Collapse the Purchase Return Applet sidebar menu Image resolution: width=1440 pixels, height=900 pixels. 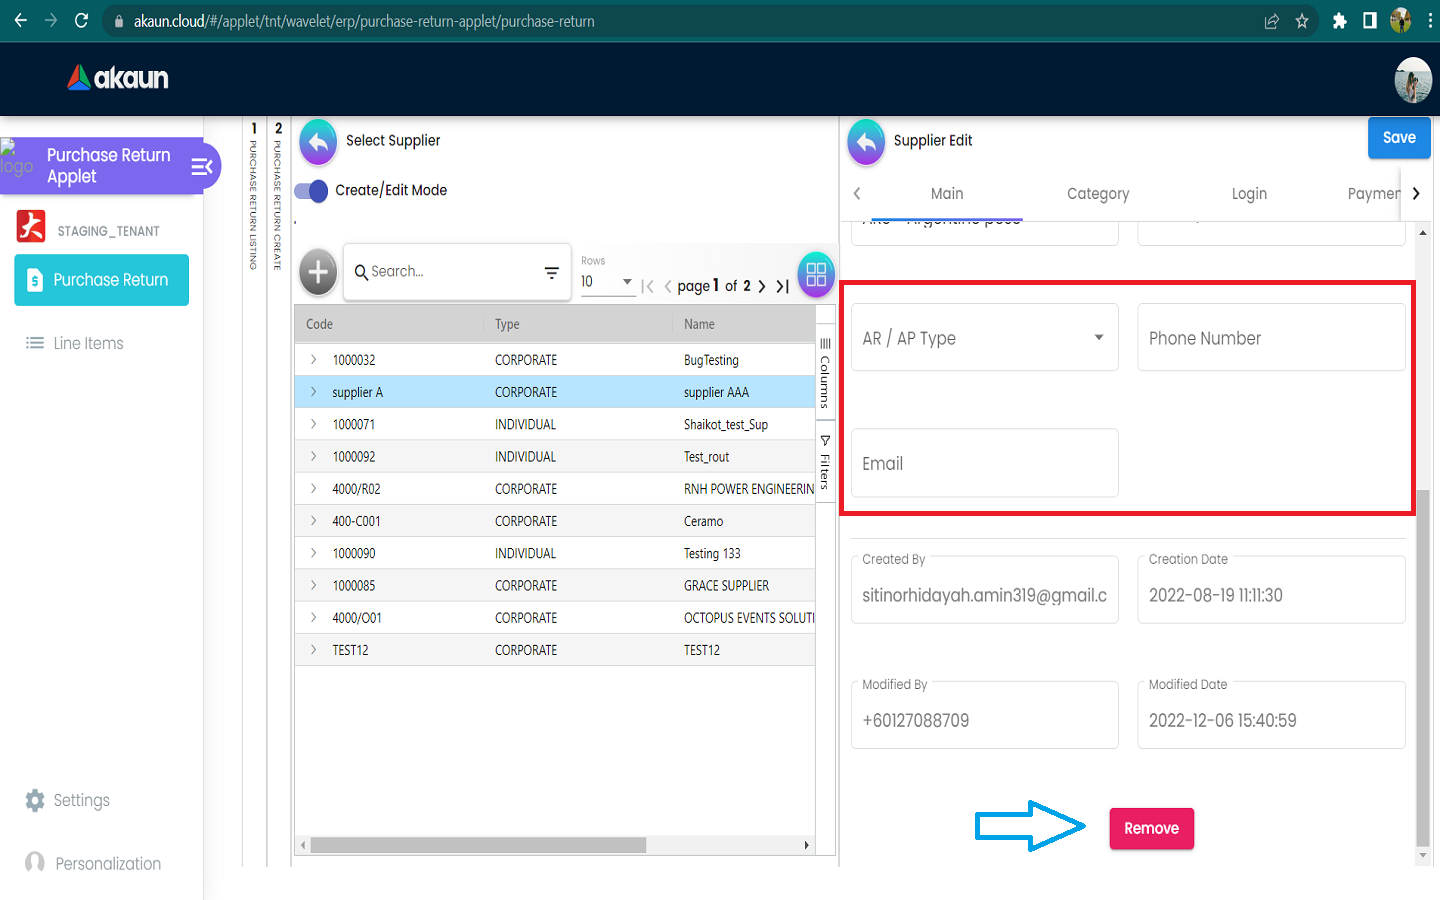202,166
